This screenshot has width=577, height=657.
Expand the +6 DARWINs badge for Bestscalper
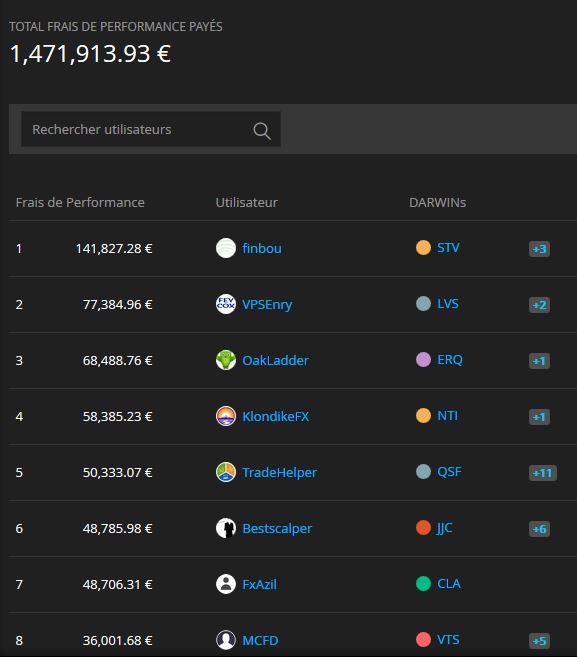[539, 529]
